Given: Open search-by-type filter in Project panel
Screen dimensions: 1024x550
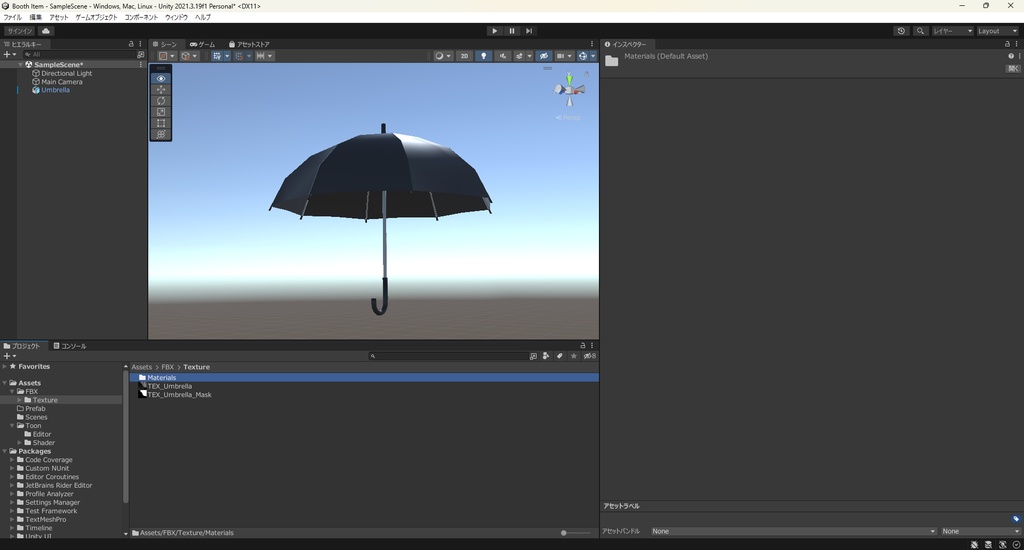Looking at the screenshot, I should click(546, 356).
